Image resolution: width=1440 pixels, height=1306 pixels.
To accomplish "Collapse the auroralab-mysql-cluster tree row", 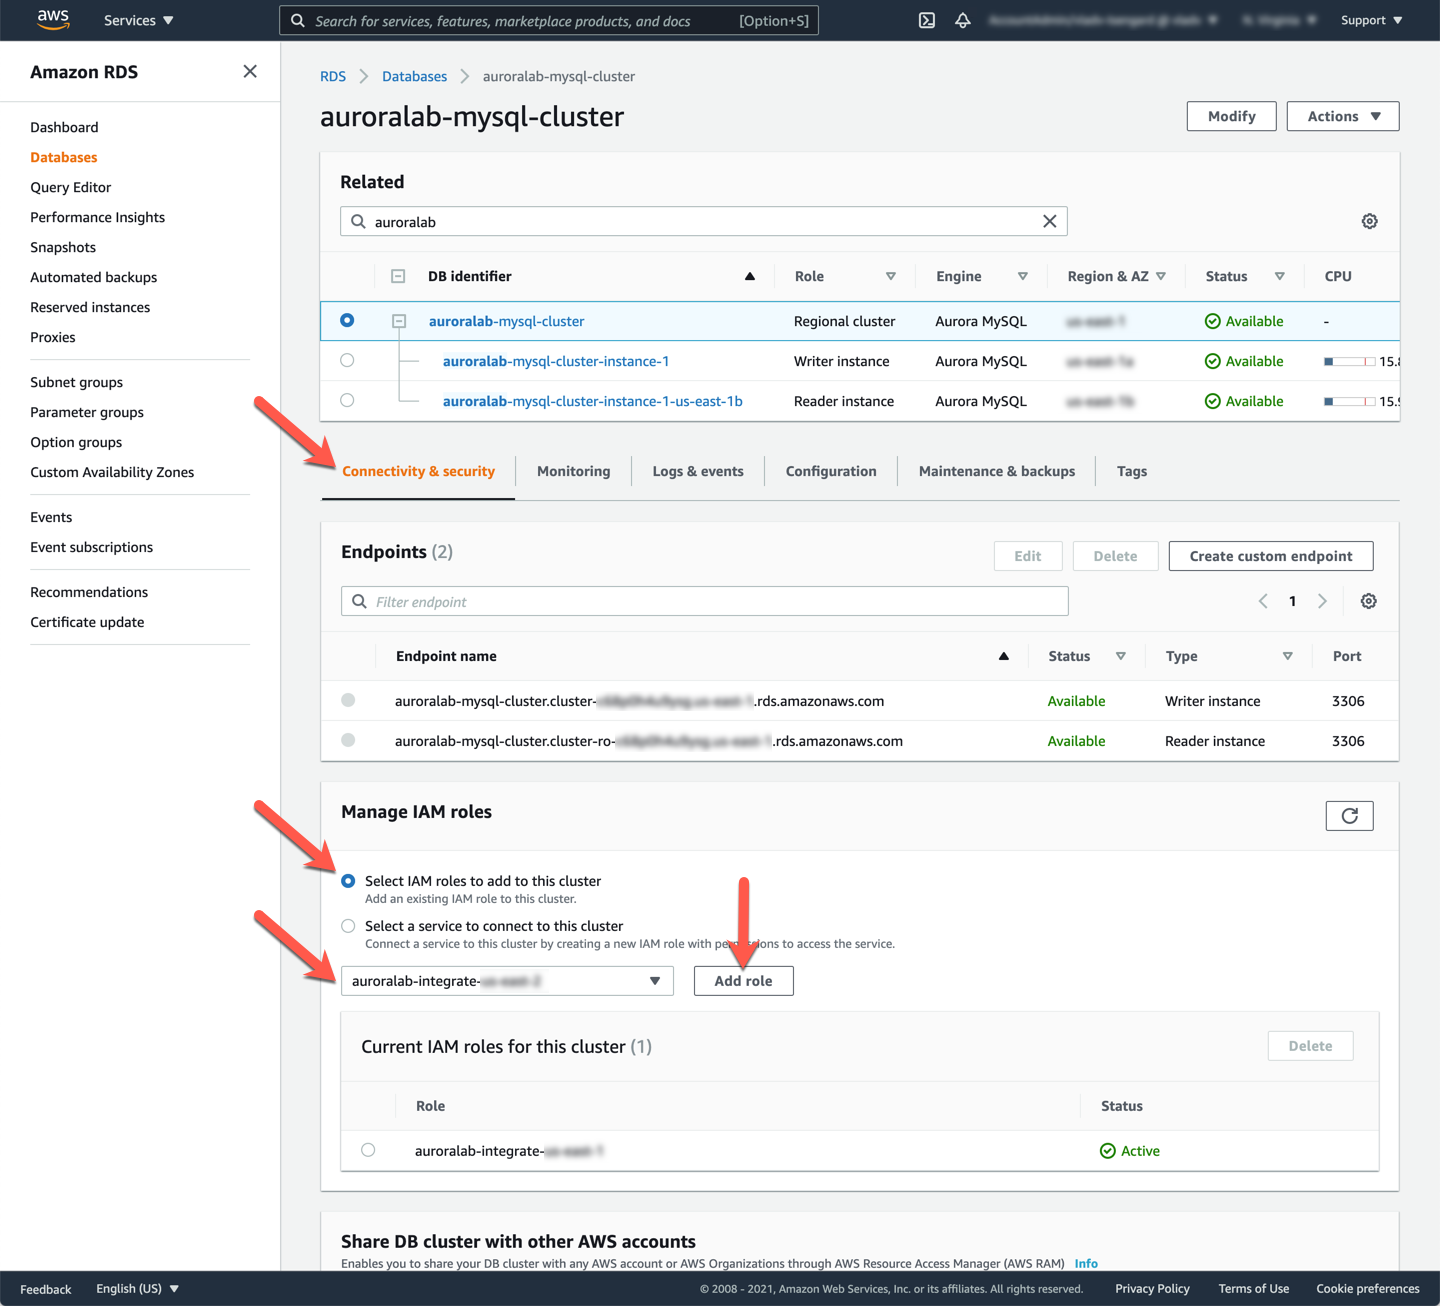I will point(399,321).
